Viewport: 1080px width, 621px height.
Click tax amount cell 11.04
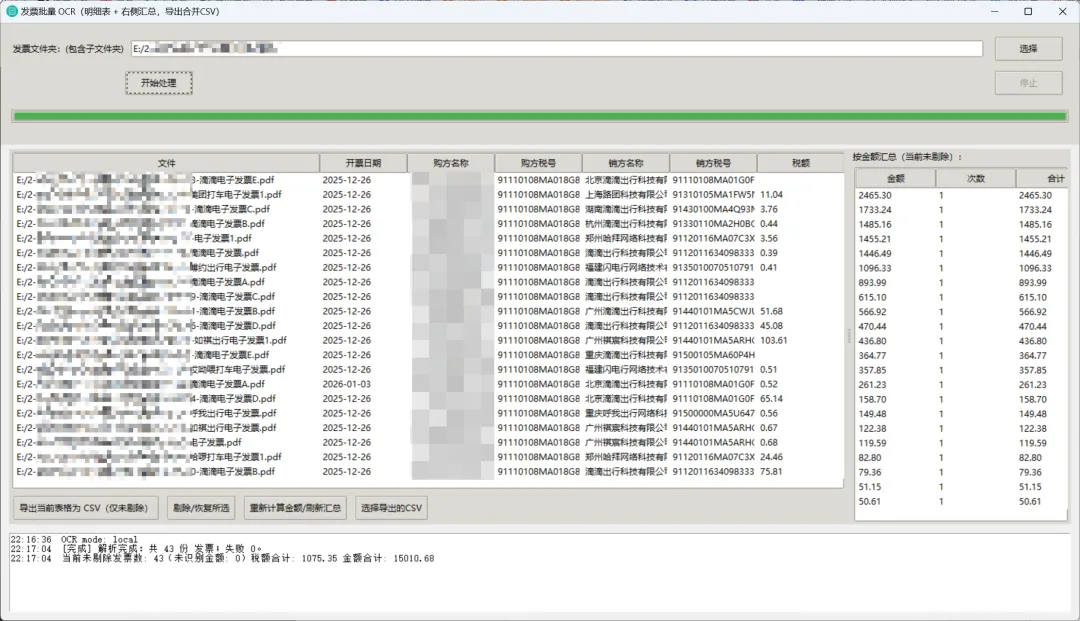tap(771, 195)
